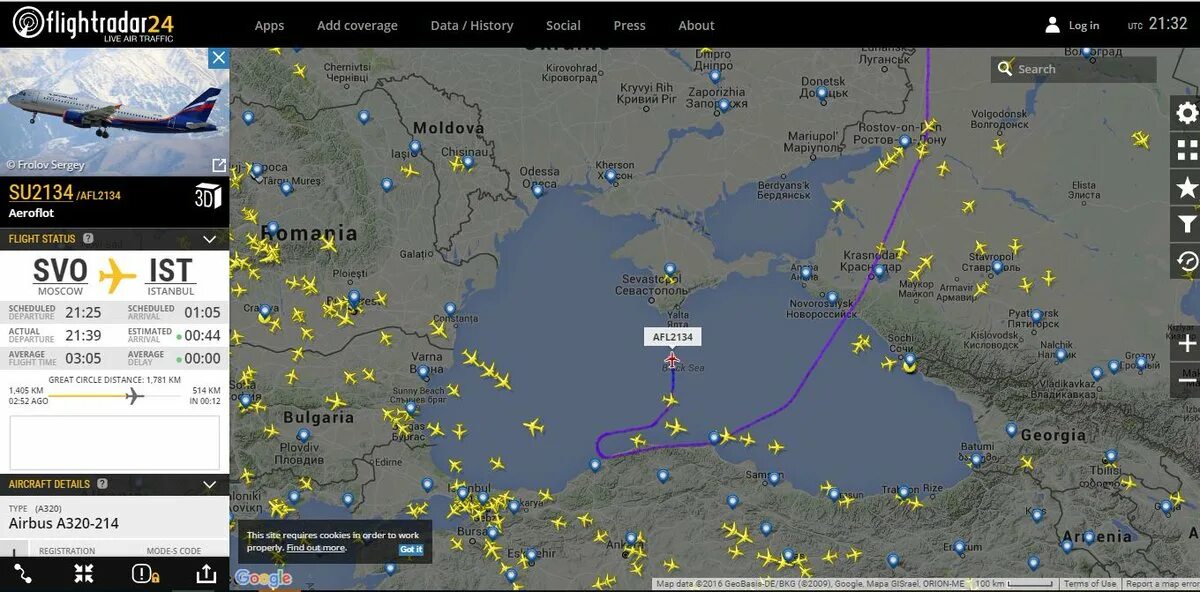Image resolution: width=1200 pixels, height=592 pixels.
Task: Open multi-view grid icon on map
Action: click(1187, 150)
